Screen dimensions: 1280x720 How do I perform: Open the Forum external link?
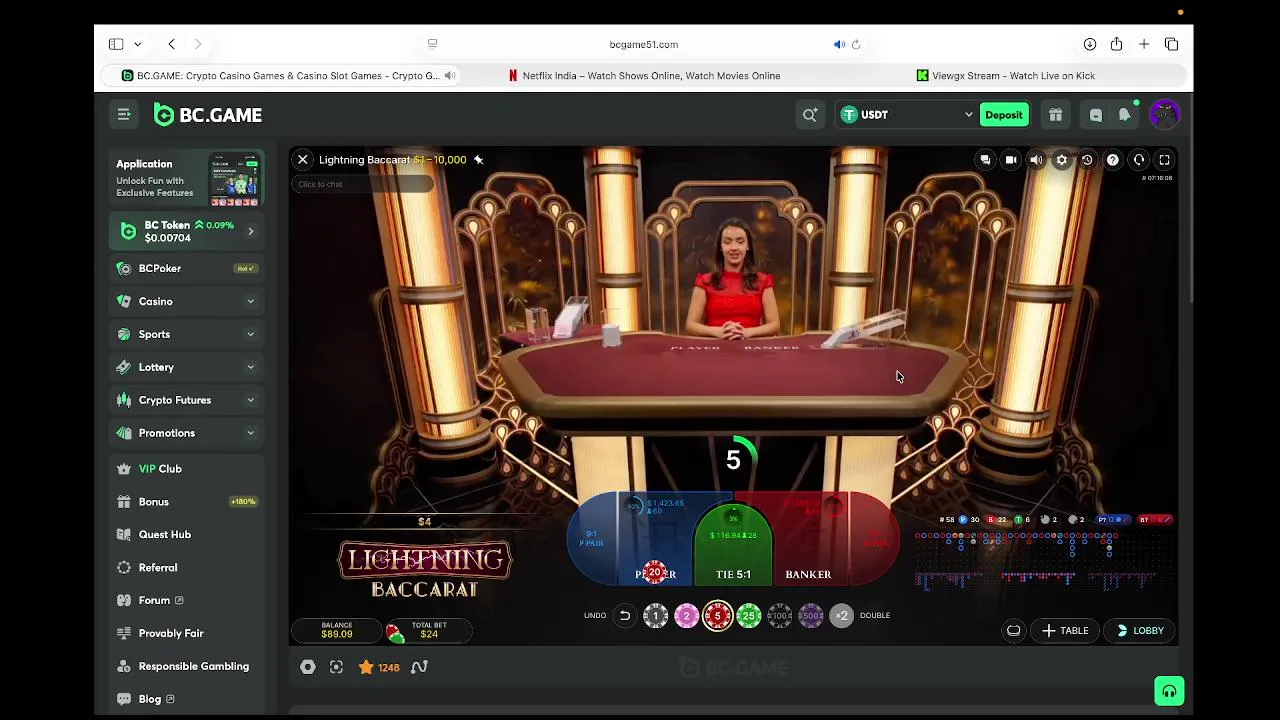click(186, 601)
